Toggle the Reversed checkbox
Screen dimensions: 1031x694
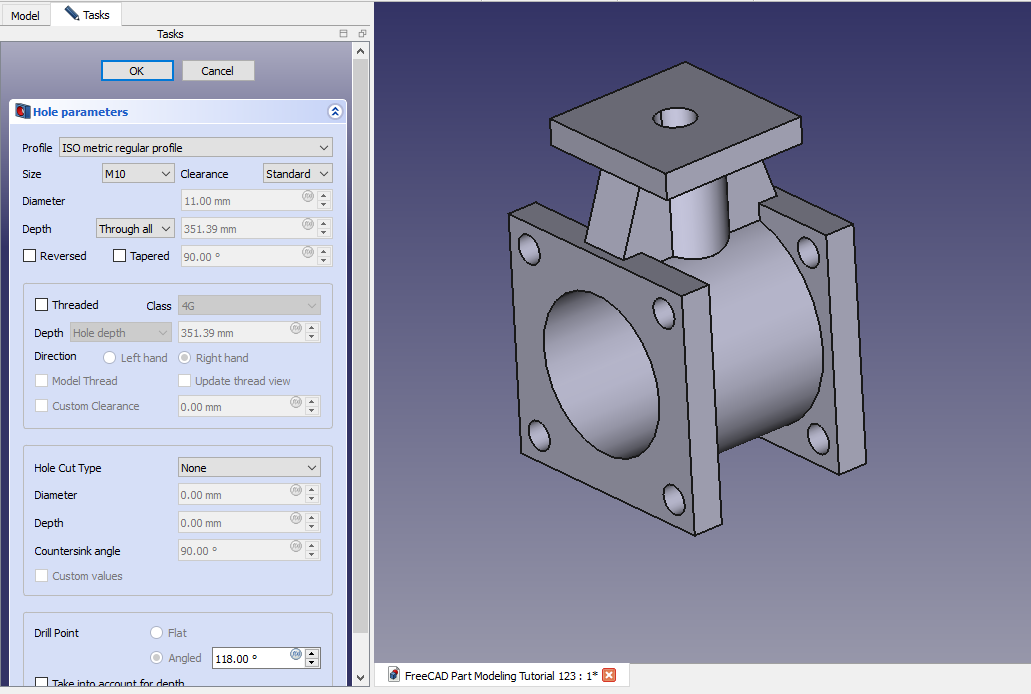pos(30,256)
